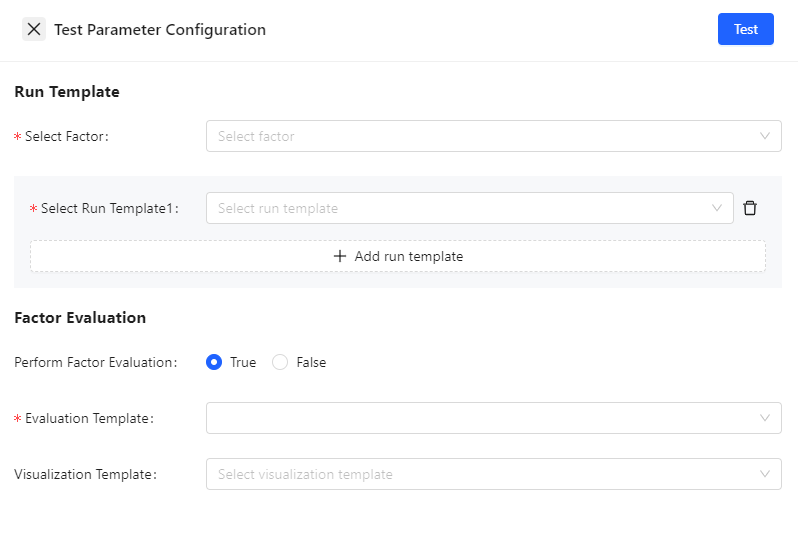Screen dimensions: 798x538
Task: Click the chevron arrow in Evaluation Template field
Action: click(765, 418)
